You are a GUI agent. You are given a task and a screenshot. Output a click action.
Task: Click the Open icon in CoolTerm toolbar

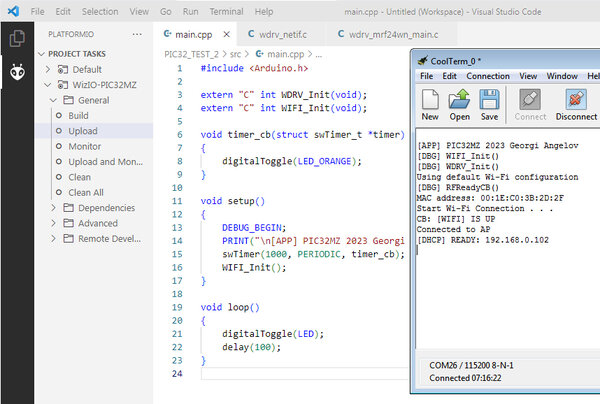coord(459,99)
